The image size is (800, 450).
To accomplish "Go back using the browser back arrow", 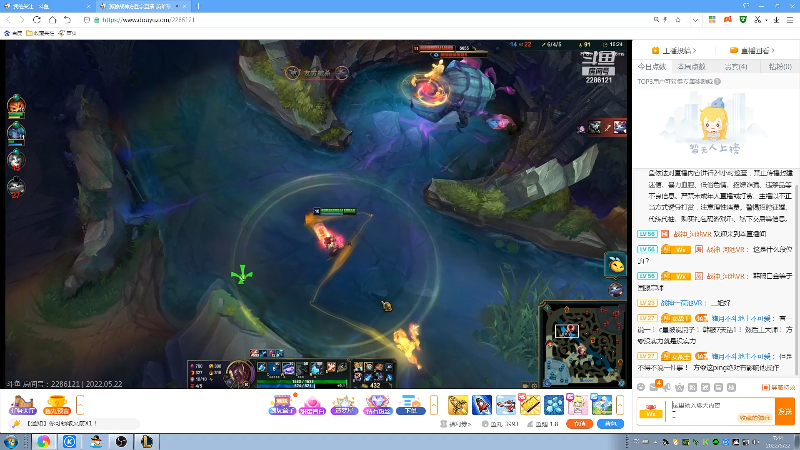I will click(8, 19).
